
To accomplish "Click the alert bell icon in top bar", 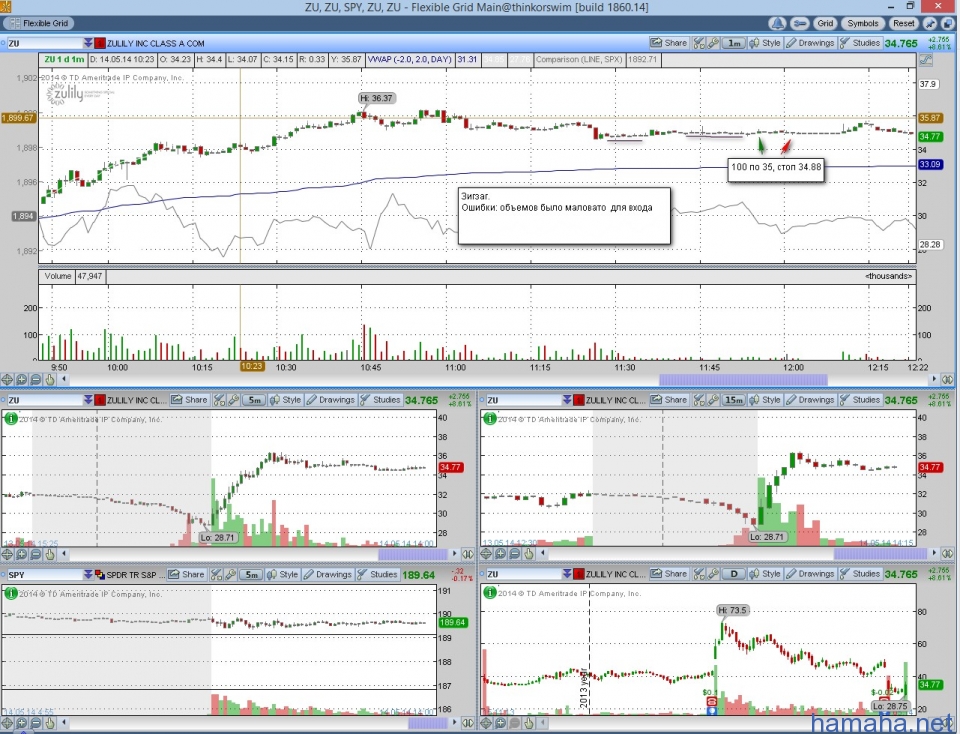I will [778, 23].
